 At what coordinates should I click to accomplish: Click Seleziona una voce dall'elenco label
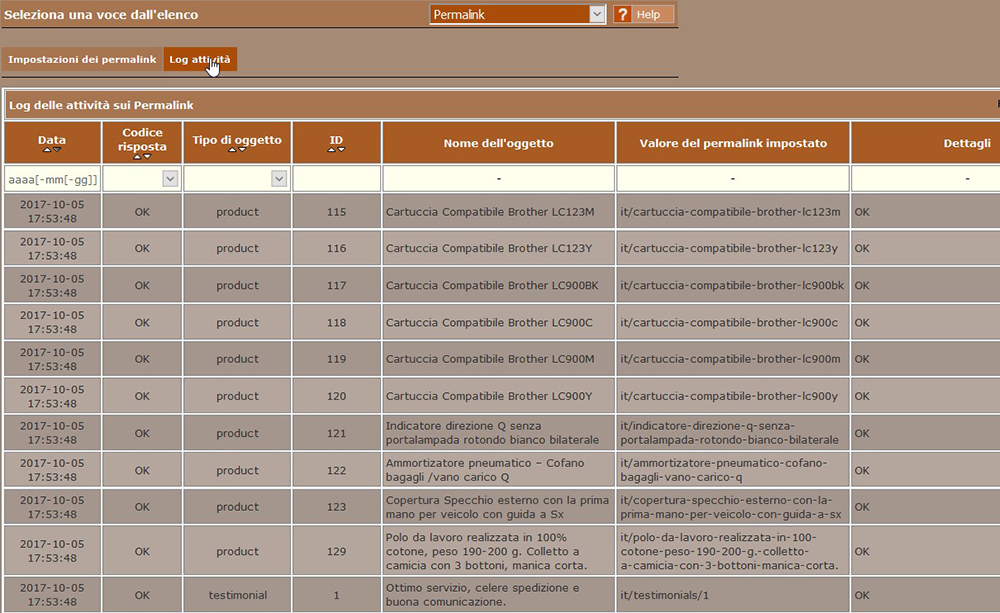click(x=101, y=14)
